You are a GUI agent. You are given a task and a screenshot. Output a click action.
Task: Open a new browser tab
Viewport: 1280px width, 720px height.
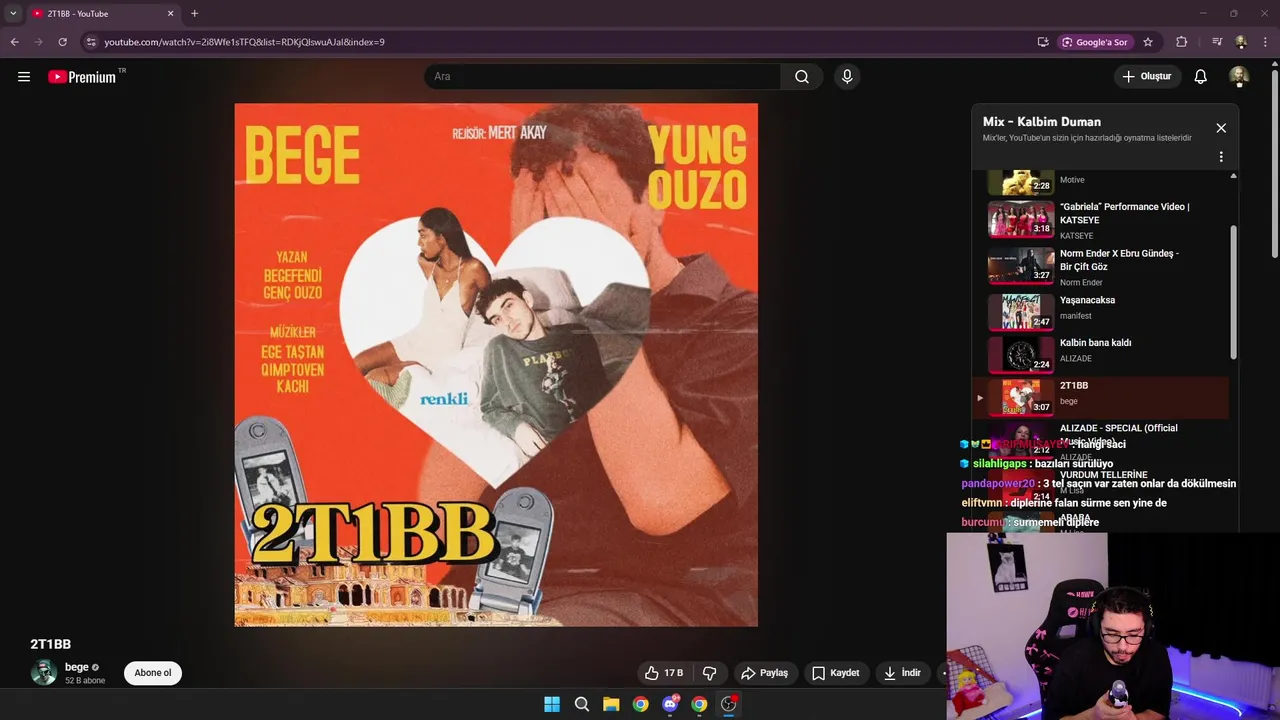tap(194, 14)
